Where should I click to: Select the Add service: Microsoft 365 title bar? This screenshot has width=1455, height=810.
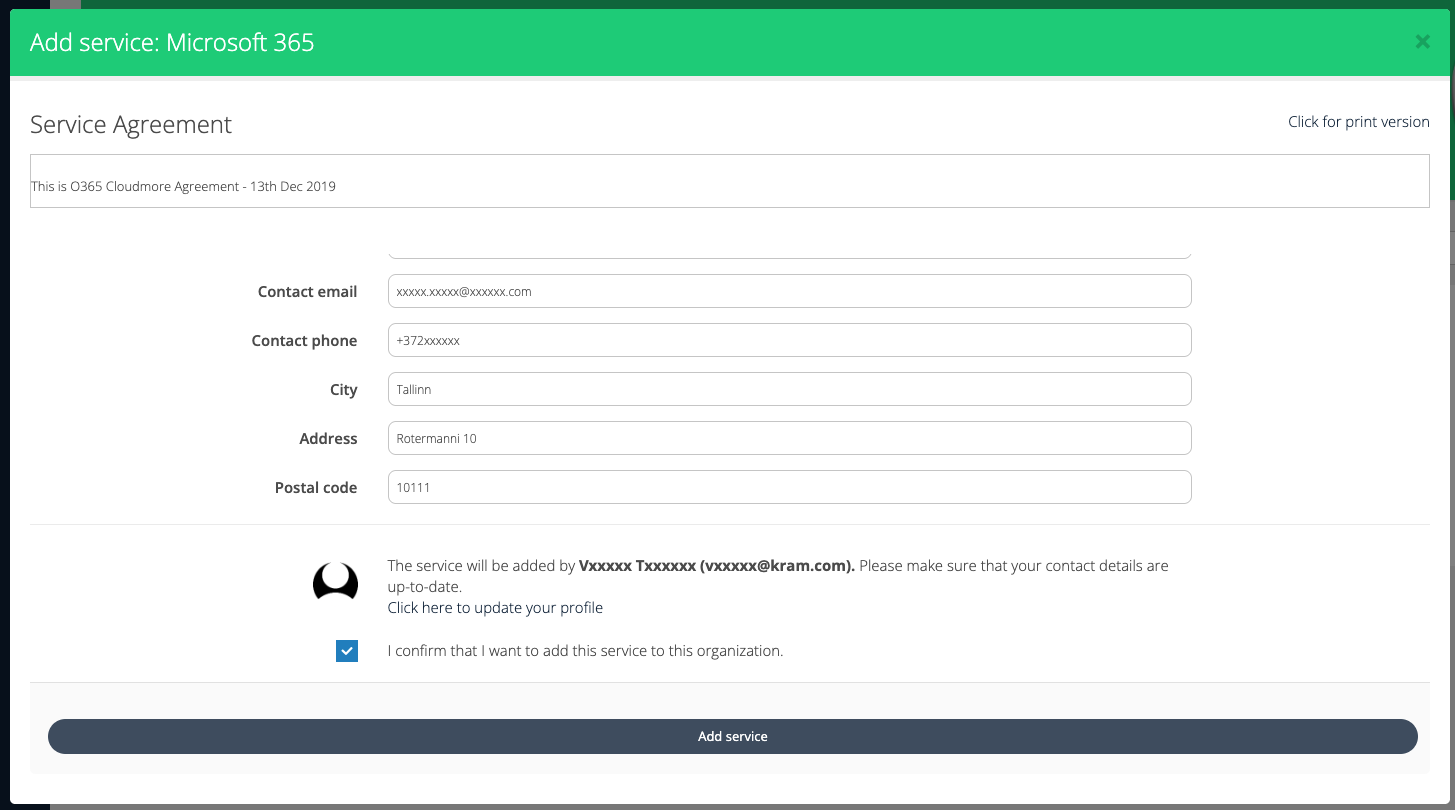pyautogui.click(x=170, y=42)
